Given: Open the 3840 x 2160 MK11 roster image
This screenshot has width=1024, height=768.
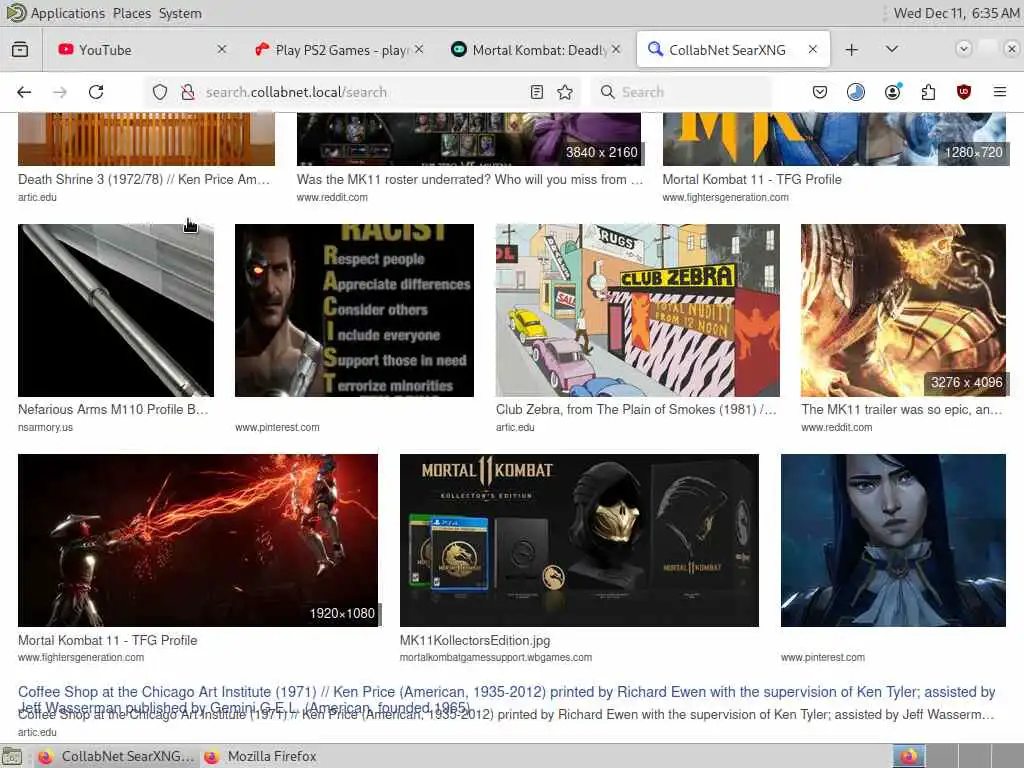Looking at the screenshot, I should click(469, 139).
